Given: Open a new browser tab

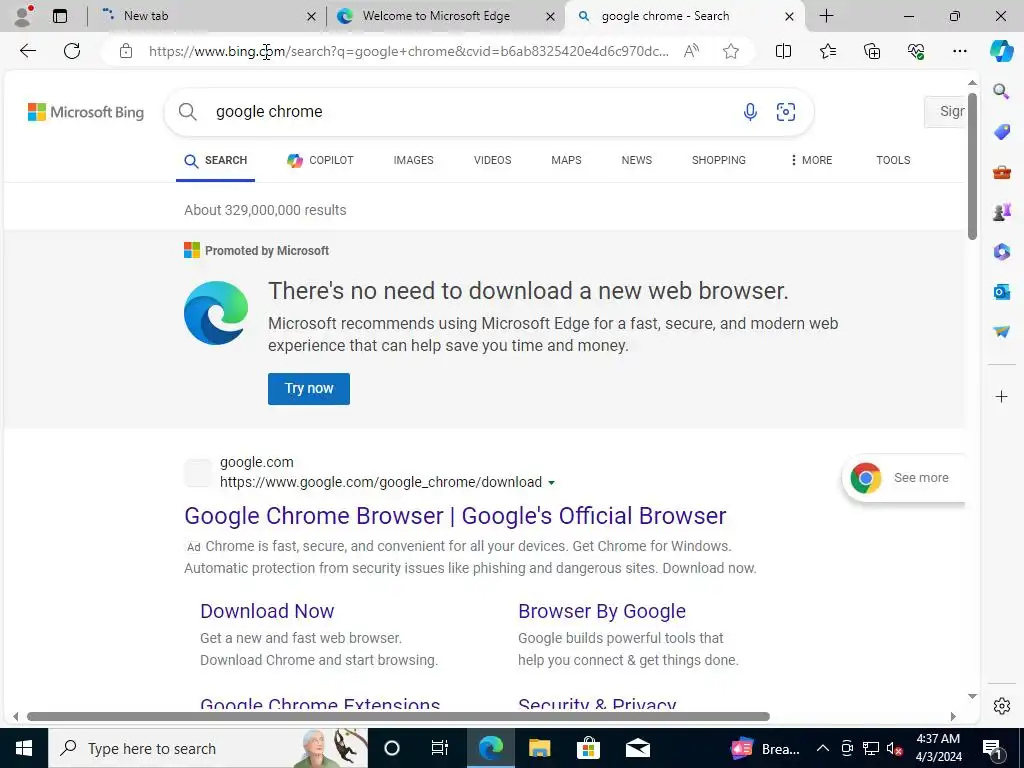Looking at the screenshot, I should [x=826, y=16].
